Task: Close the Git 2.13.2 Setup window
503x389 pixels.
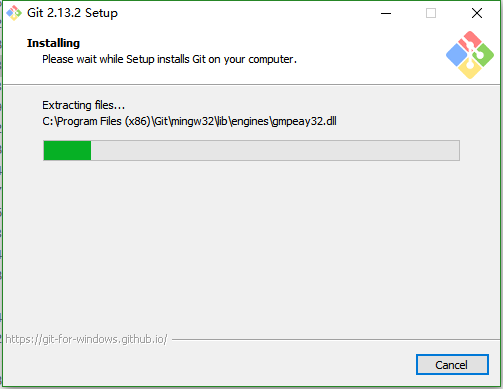Action: click(477, 13)
